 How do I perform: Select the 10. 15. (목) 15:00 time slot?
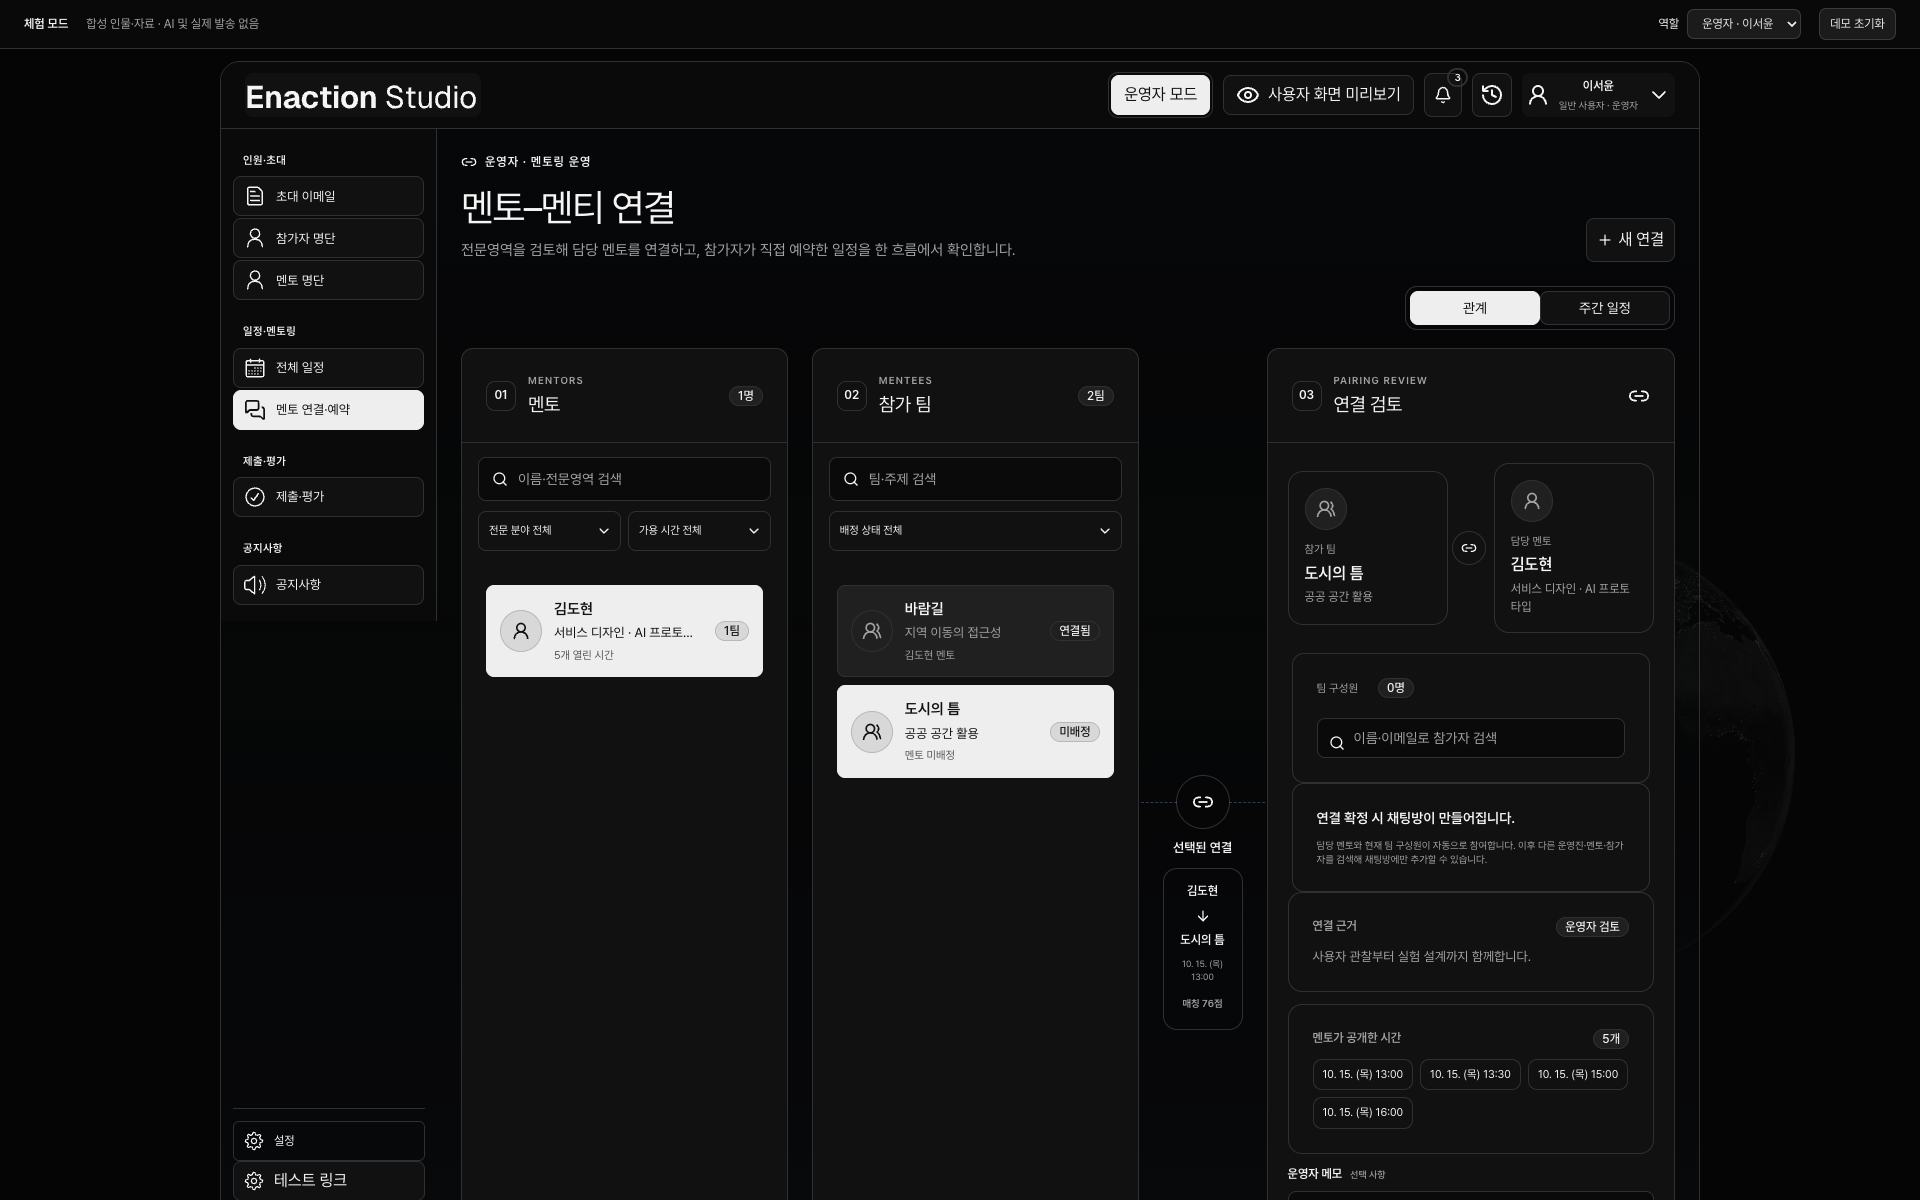pos(1577,1075)
